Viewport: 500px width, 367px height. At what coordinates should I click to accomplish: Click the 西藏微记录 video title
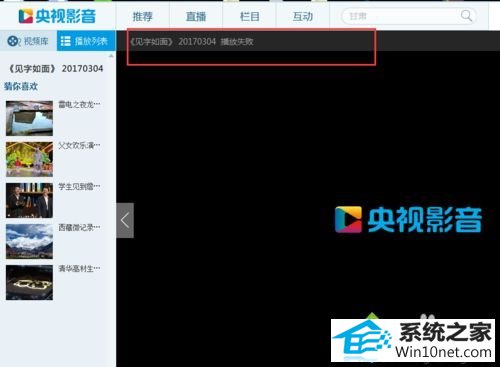point(79,227)
